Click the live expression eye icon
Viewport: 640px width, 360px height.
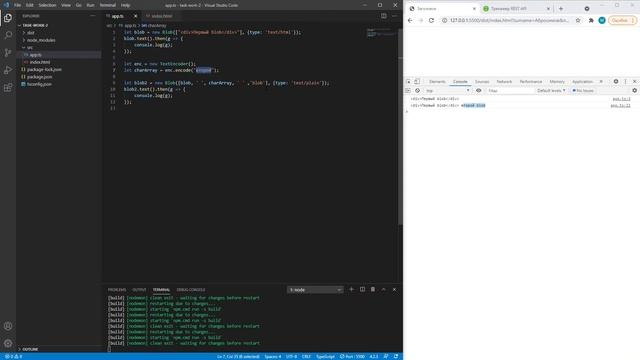[x=479, y=91]
